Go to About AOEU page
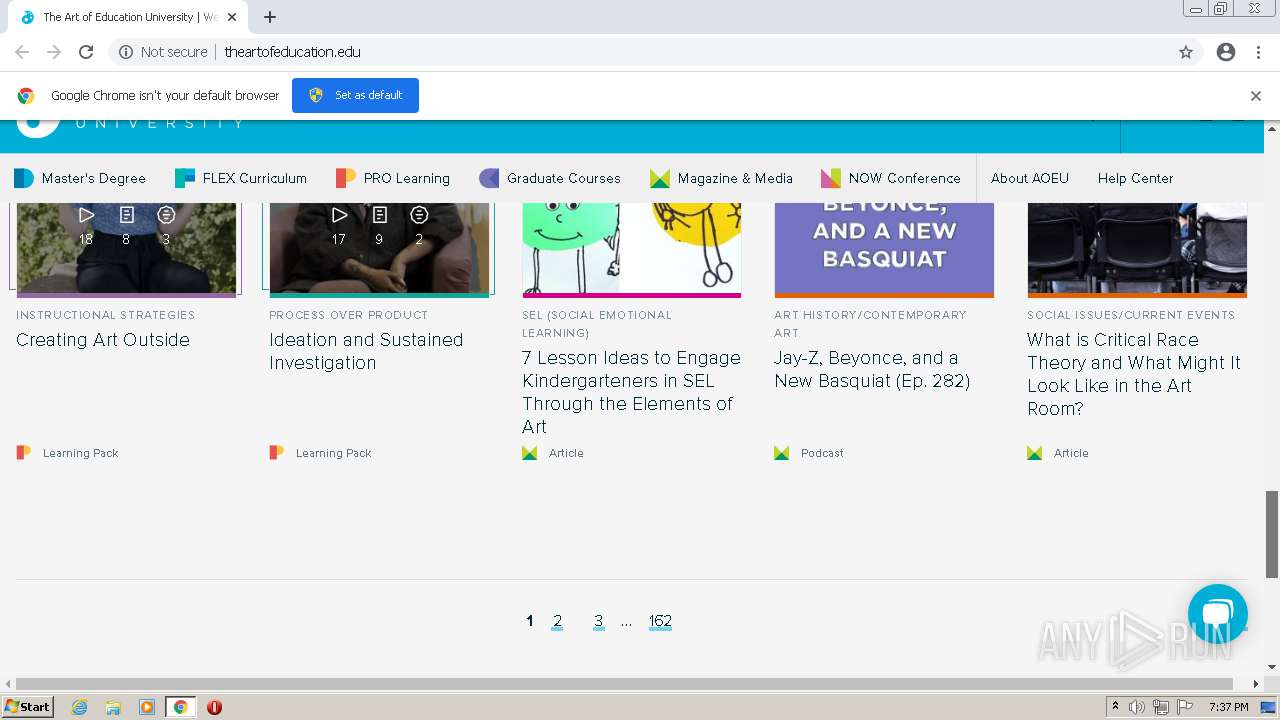The image size is (1280, 720). 1030,178
